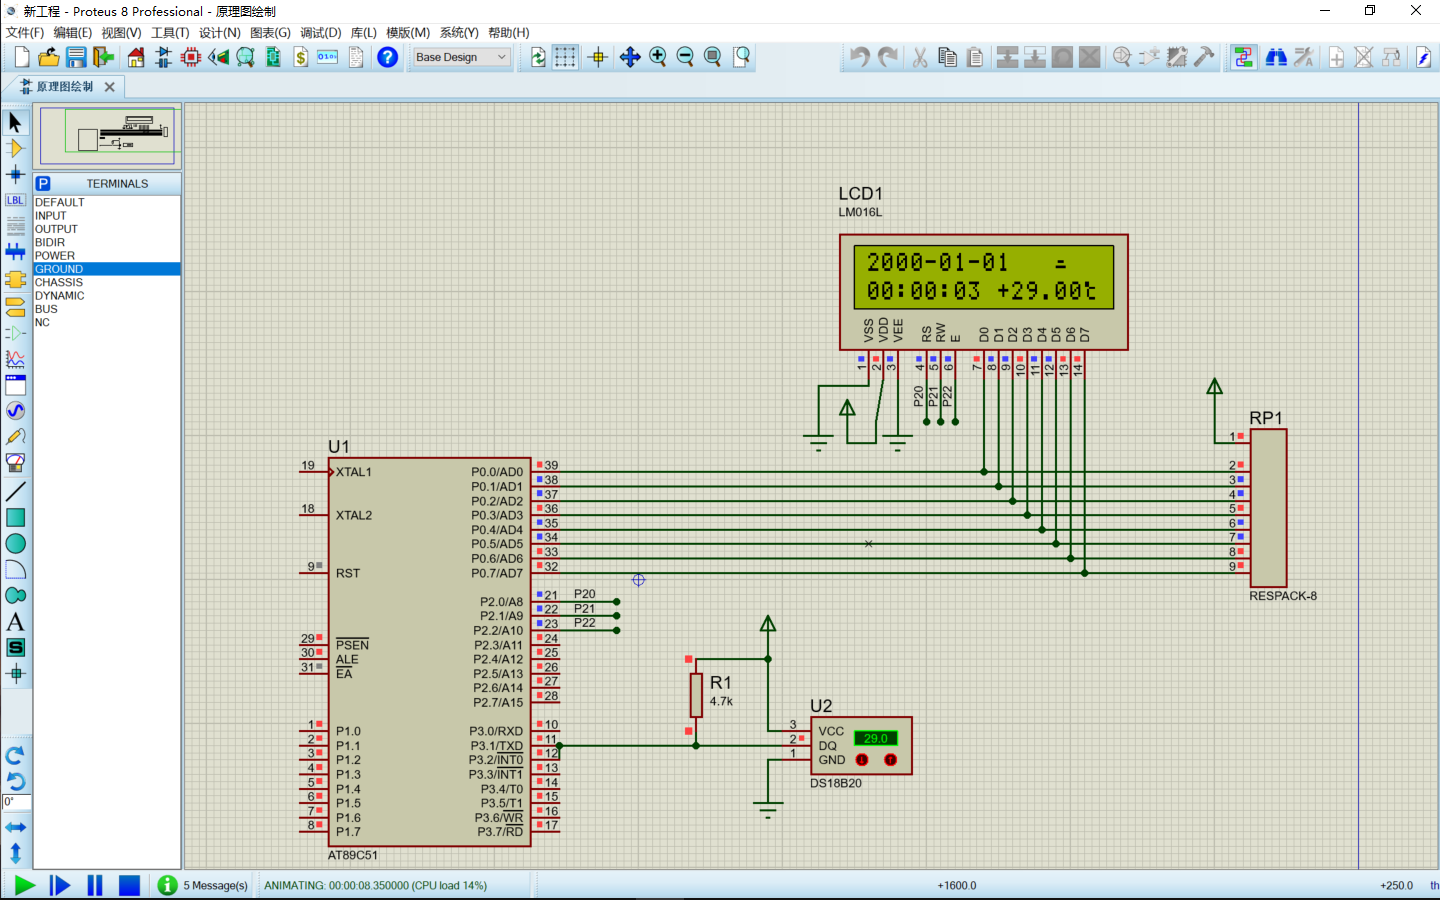Image resolution: width=1440 pixels, height=900 pixels.
Task: Click the horizontal mirror flip icon
Action: (15, 827)
